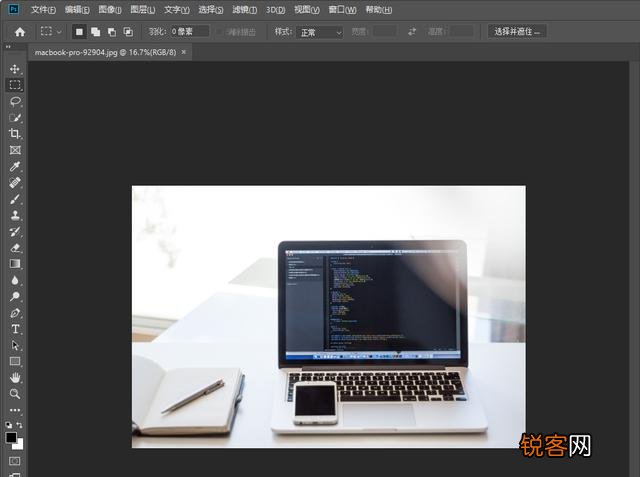Open the 滤镜 menu
The height and width of the screenshot is (477, 640).
tap(244, 10)
